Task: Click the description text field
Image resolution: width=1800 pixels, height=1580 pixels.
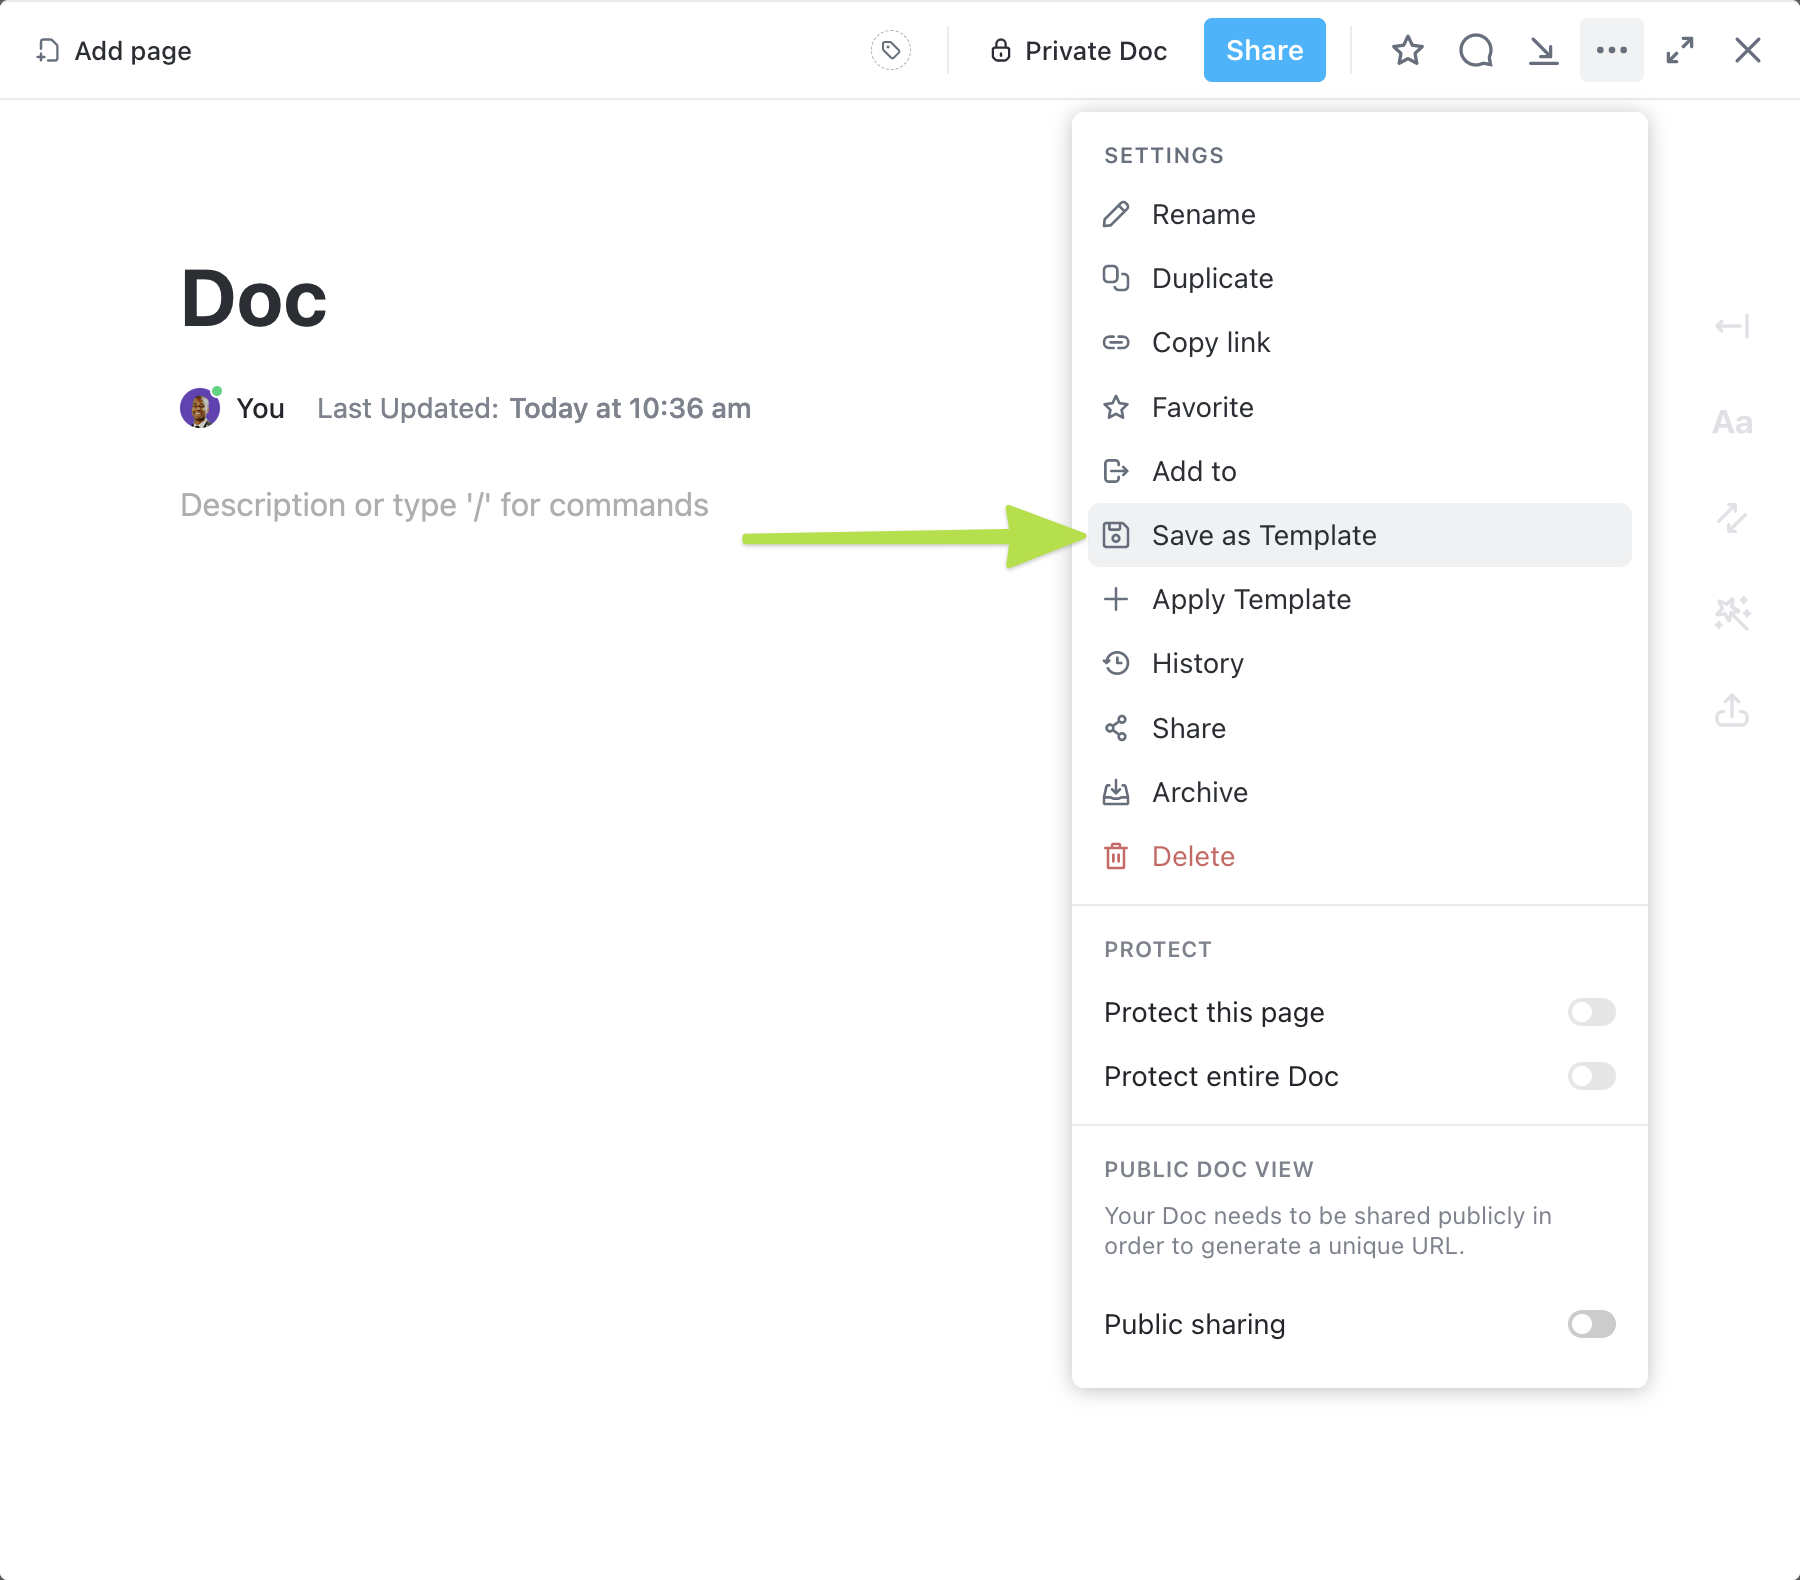Action: [444, 505]
